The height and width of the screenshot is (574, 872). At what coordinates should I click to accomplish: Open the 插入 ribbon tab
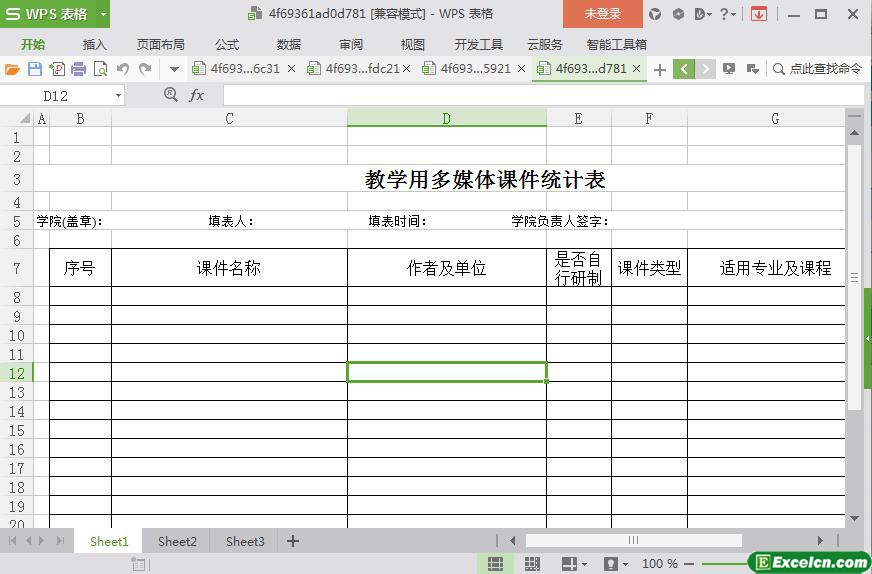coord(95,44)
